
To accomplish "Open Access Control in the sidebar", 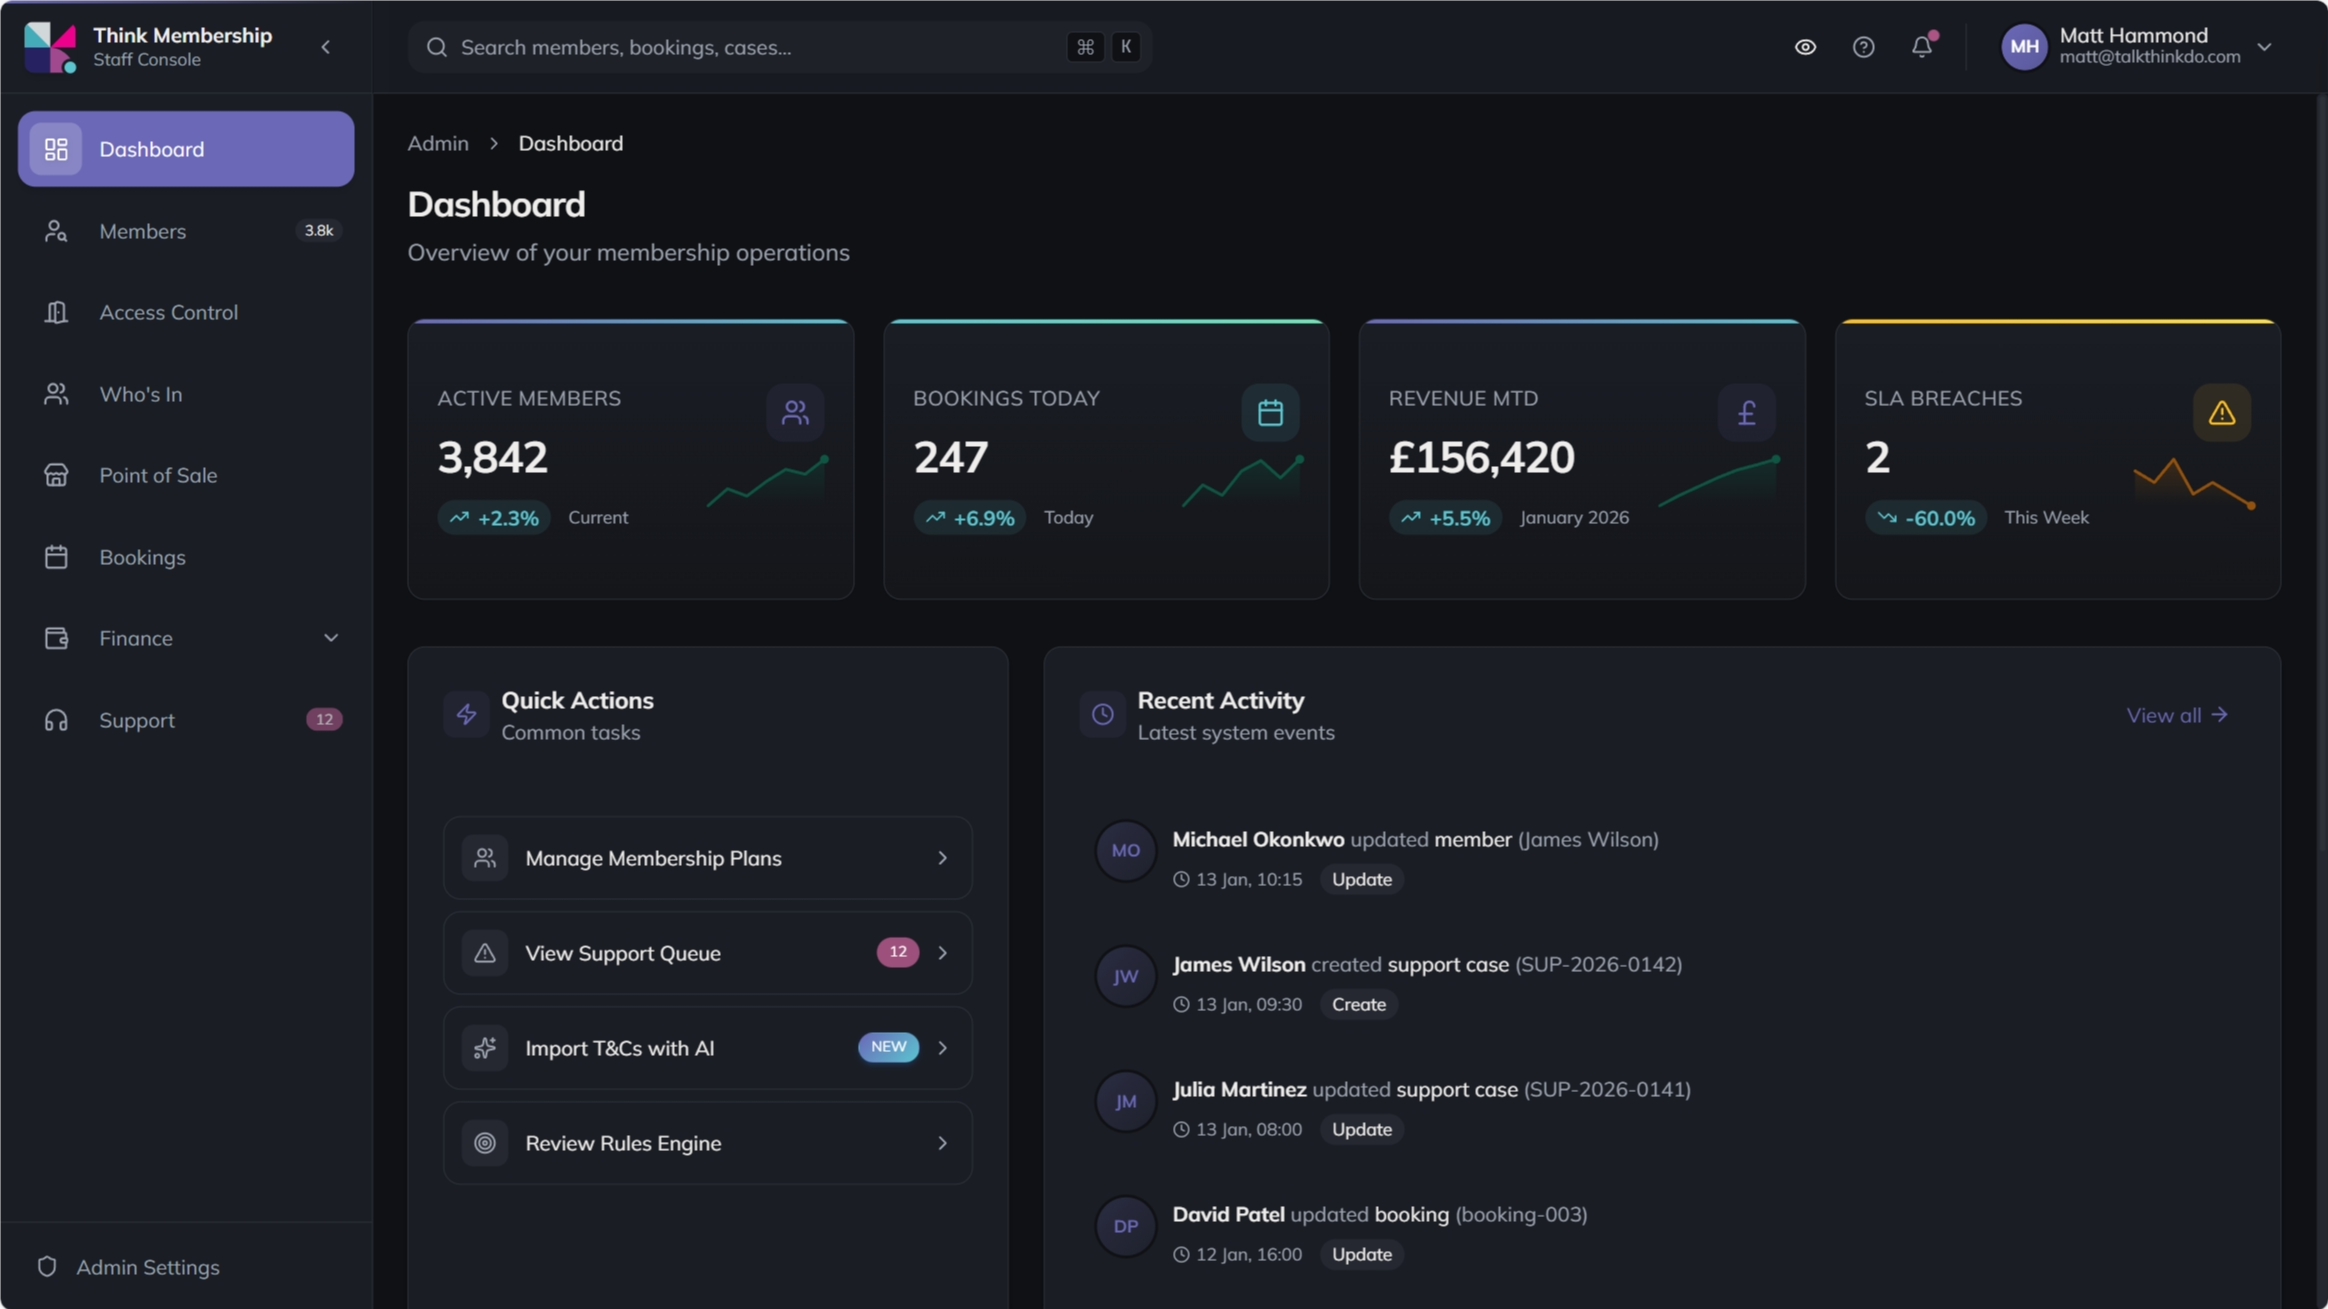I will coord(186,312).
